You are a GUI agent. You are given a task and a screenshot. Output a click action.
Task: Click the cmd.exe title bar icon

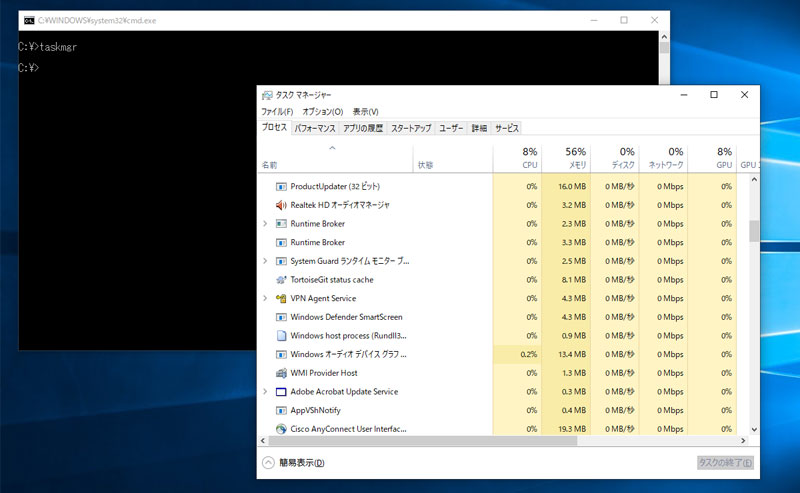[29, 20]
